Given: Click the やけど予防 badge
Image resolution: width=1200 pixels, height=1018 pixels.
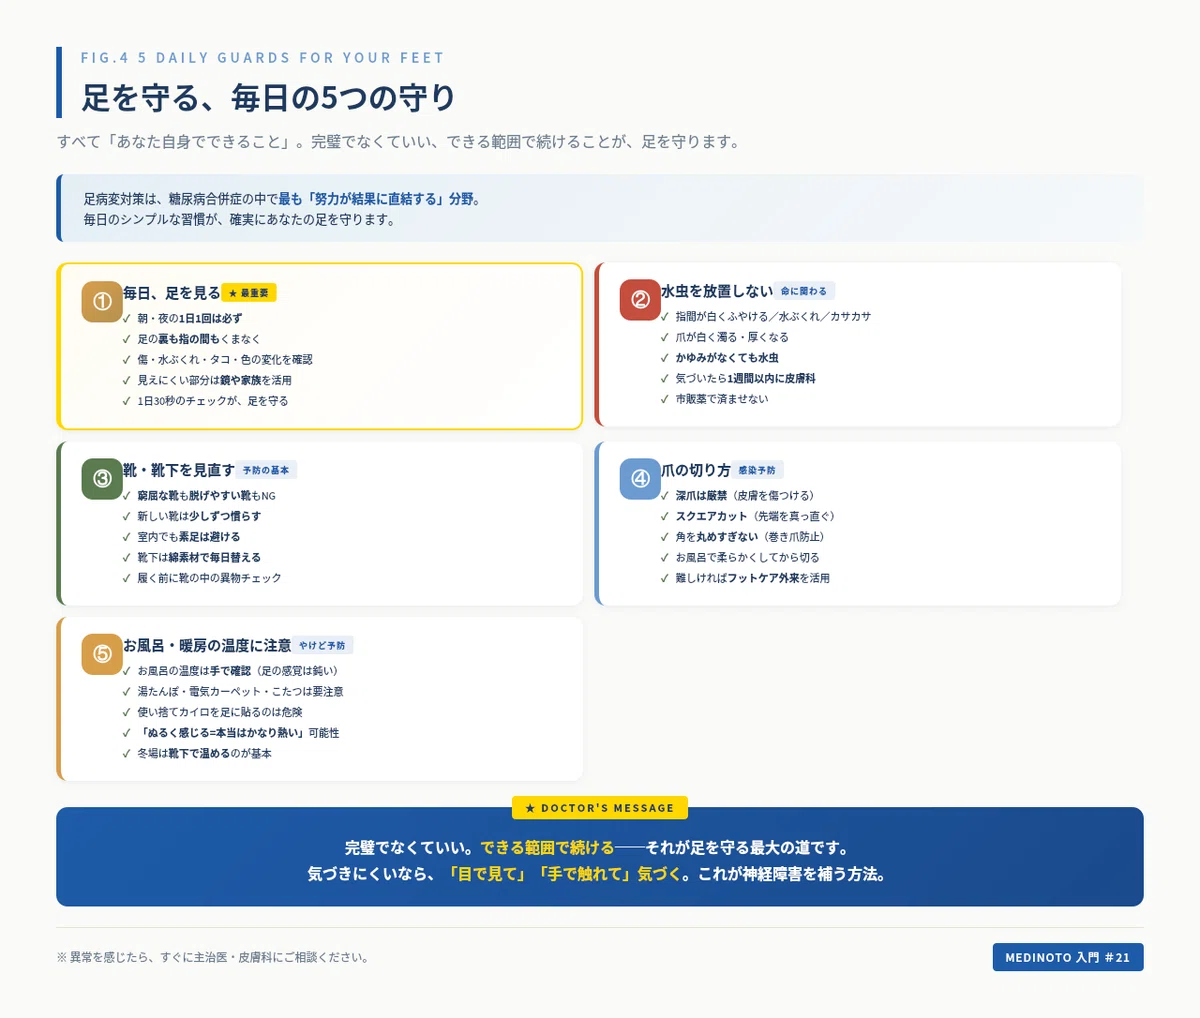Looking at the screenshot, I should point(322,646).
